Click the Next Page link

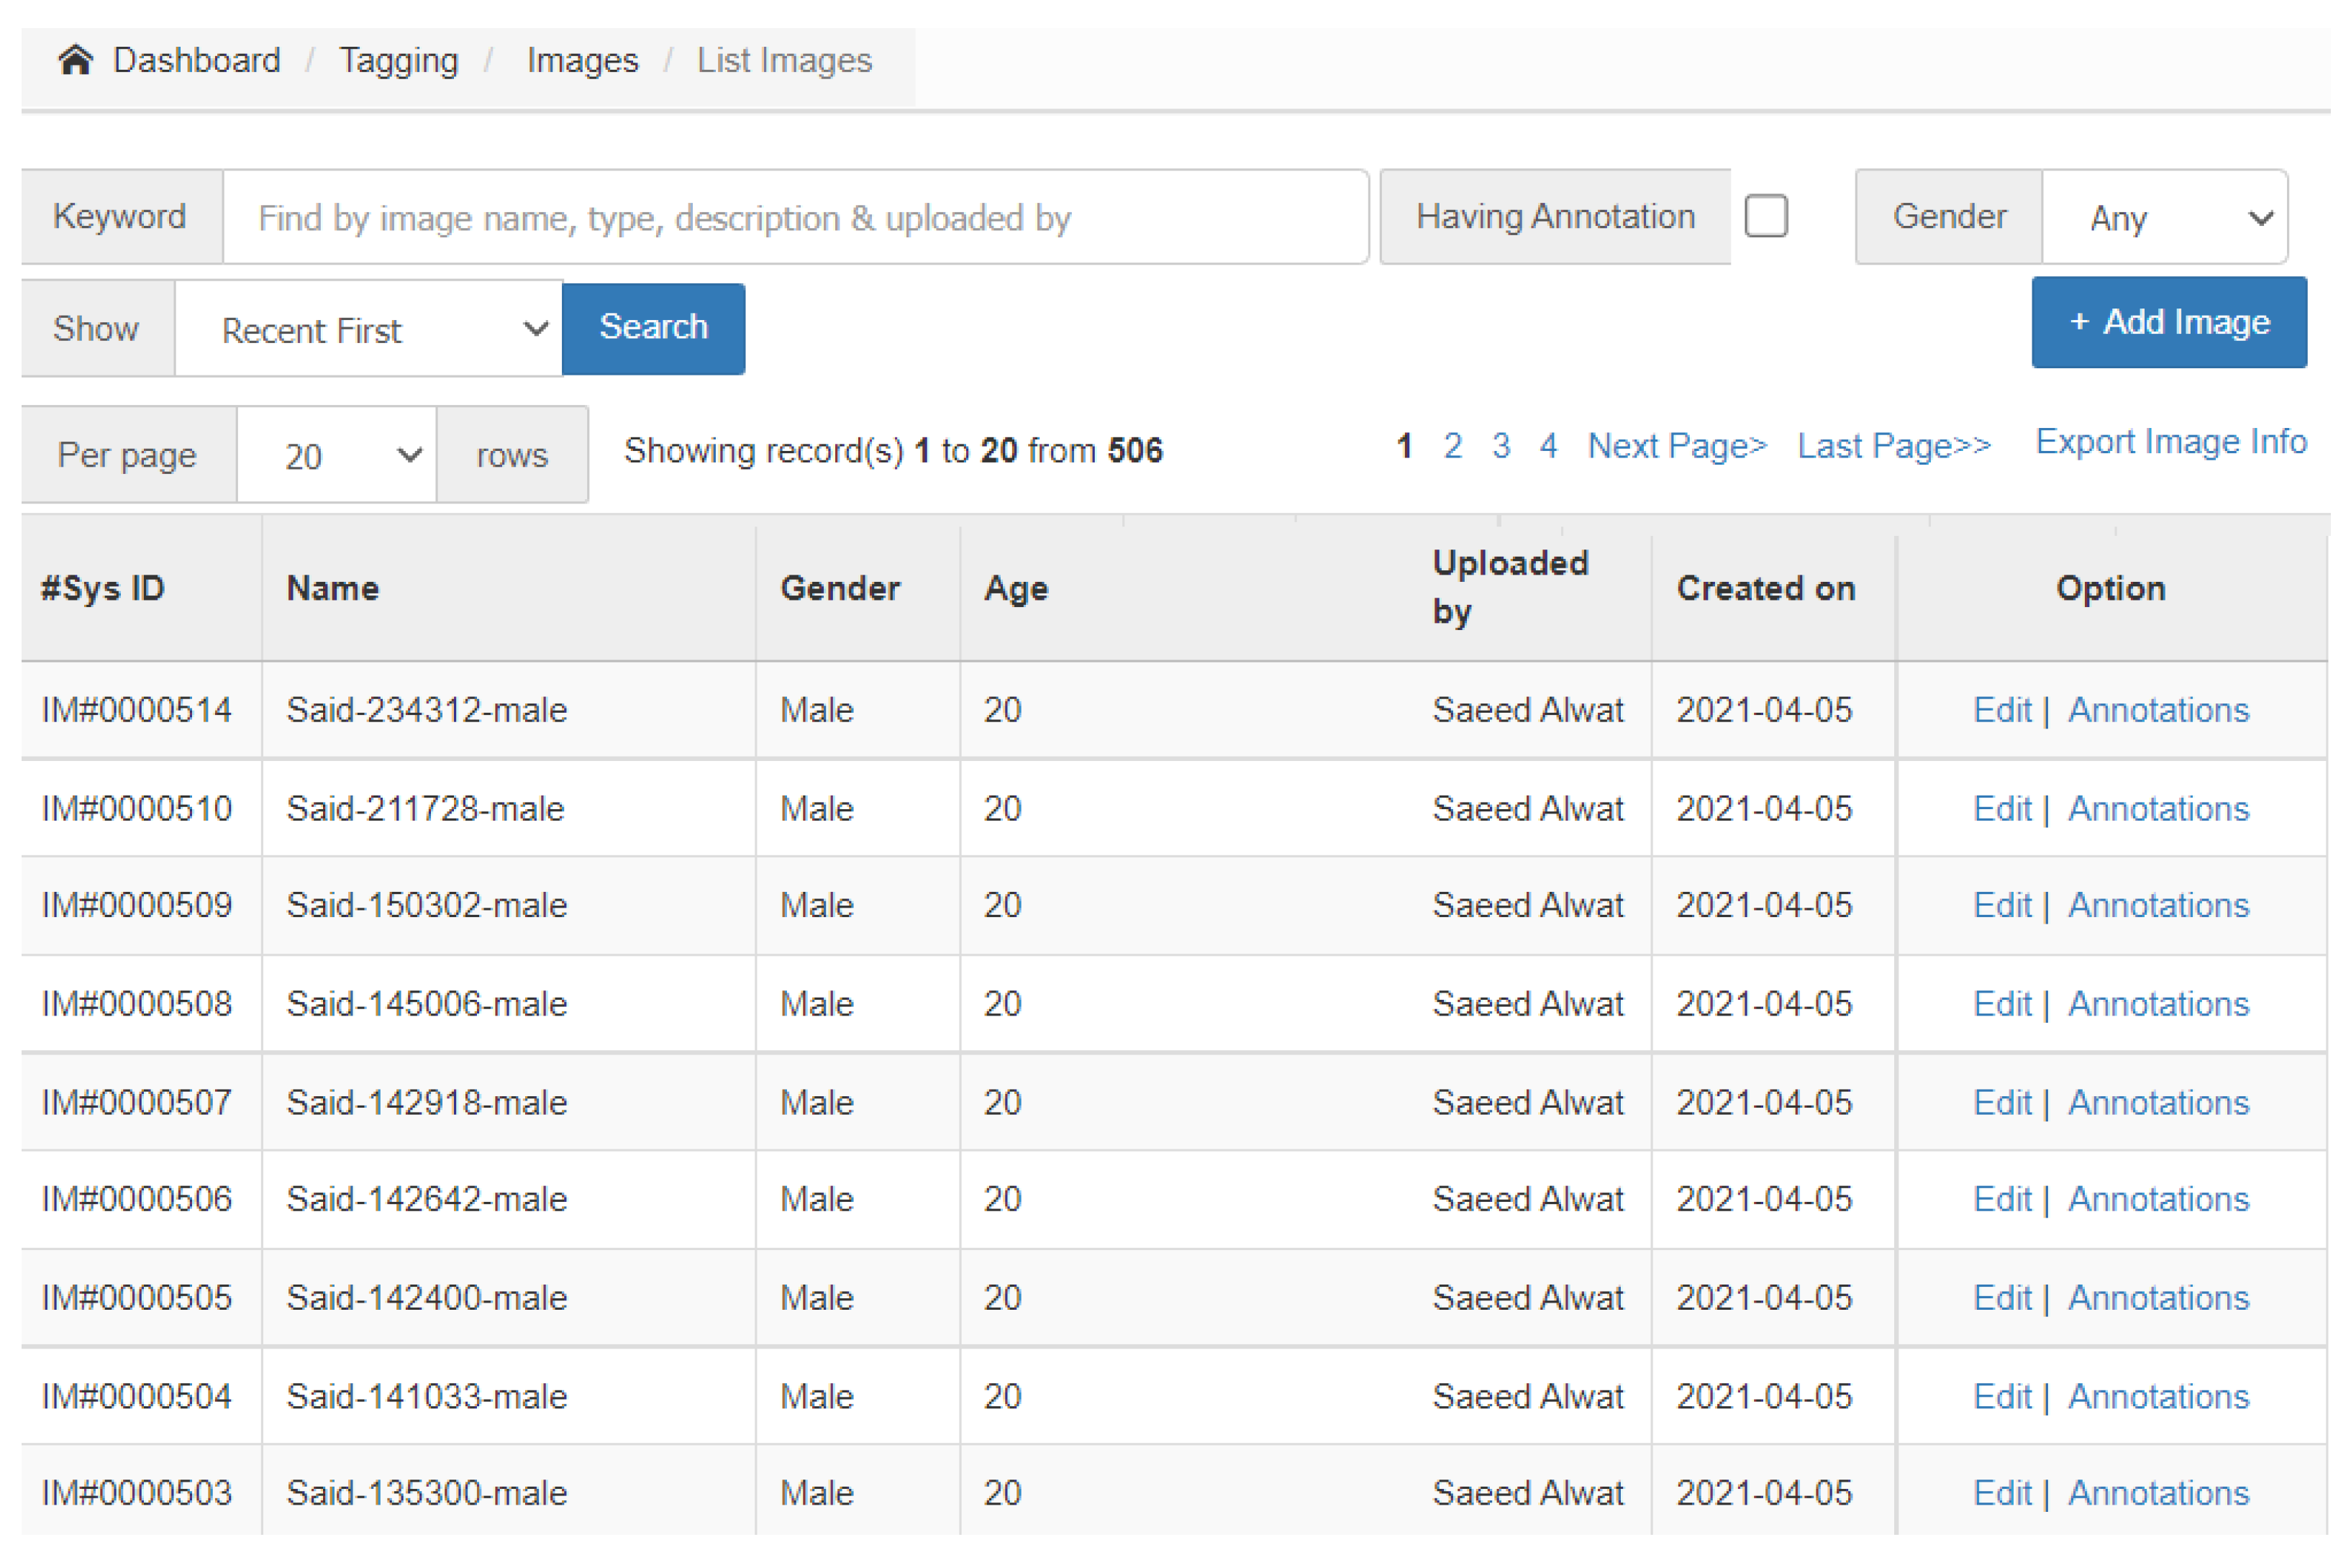[x=1677, y=446]
